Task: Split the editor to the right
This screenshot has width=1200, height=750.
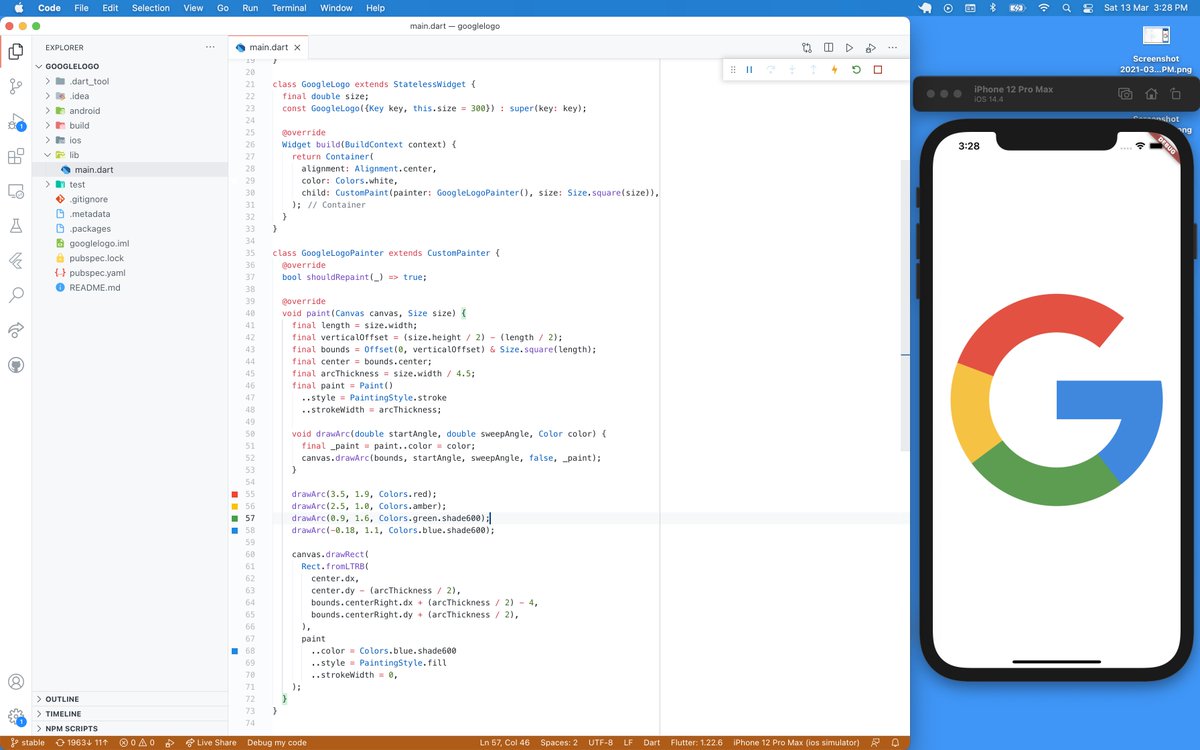Action: pyautogui.click(x=828, y=47)
